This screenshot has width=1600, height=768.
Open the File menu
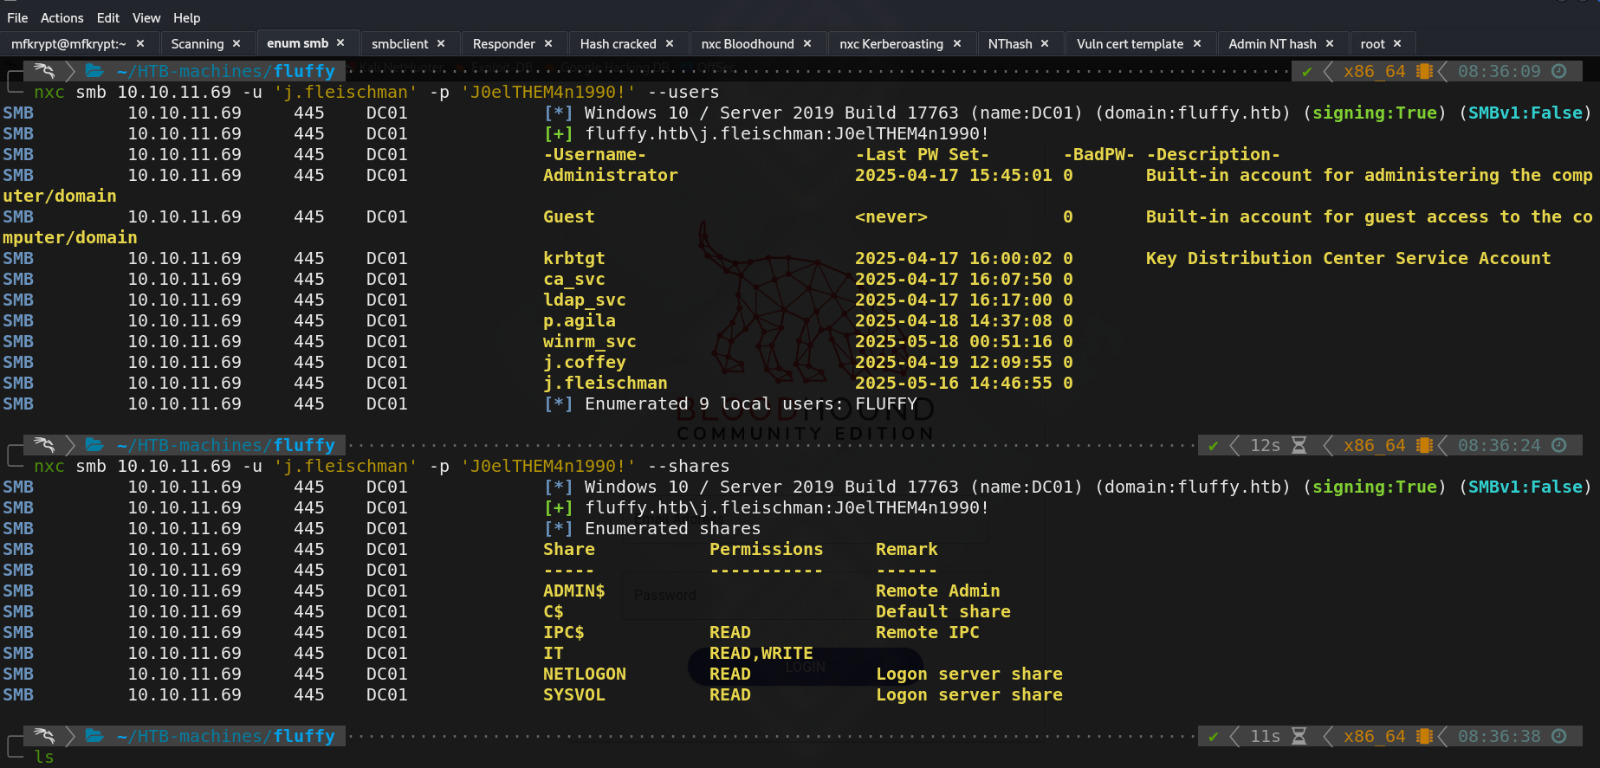(x=17, y=18)
